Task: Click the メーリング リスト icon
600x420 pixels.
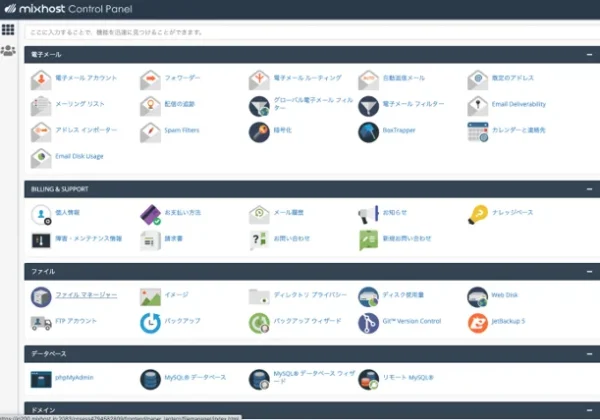Action: (x=41, y=106)
